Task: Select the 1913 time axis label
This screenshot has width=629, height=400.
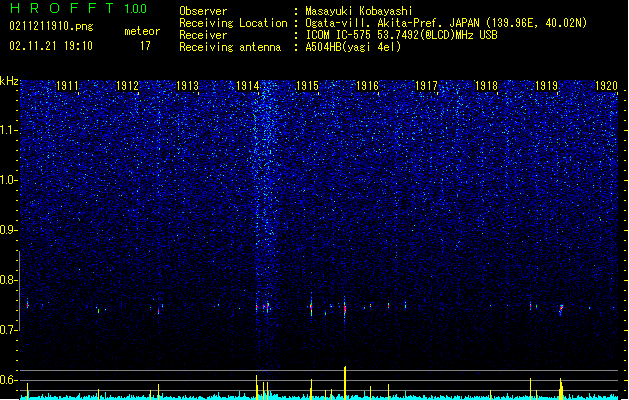Action: coord(187,86)
